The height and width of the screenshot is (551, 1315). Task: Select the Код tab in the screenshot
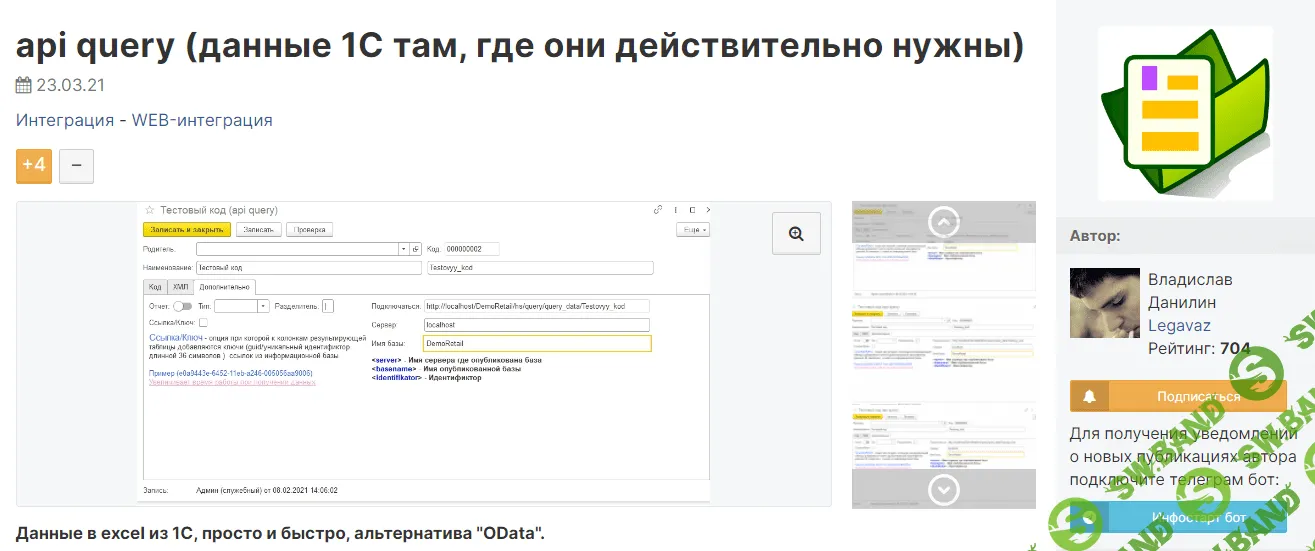155,287
